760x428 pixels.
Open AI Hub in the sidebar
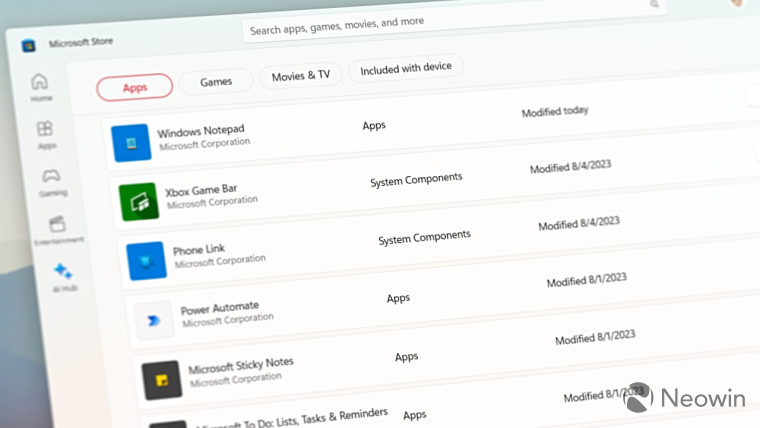64,273
